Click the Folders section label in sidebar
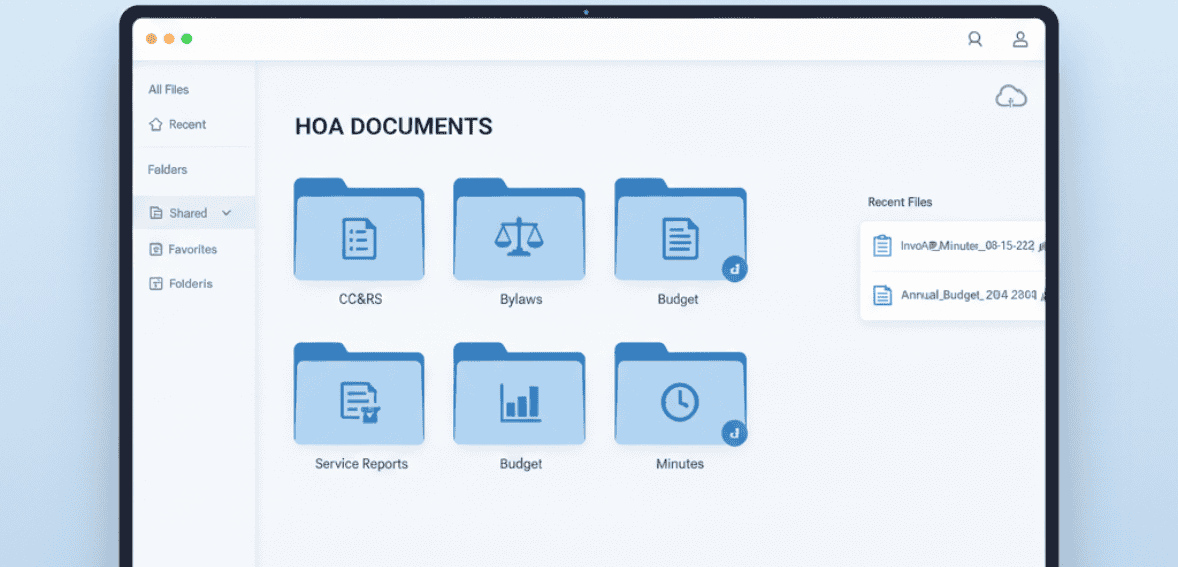The width and height of the screenshot is (1178, 567). pyautogui.click(x=168, y=170)
